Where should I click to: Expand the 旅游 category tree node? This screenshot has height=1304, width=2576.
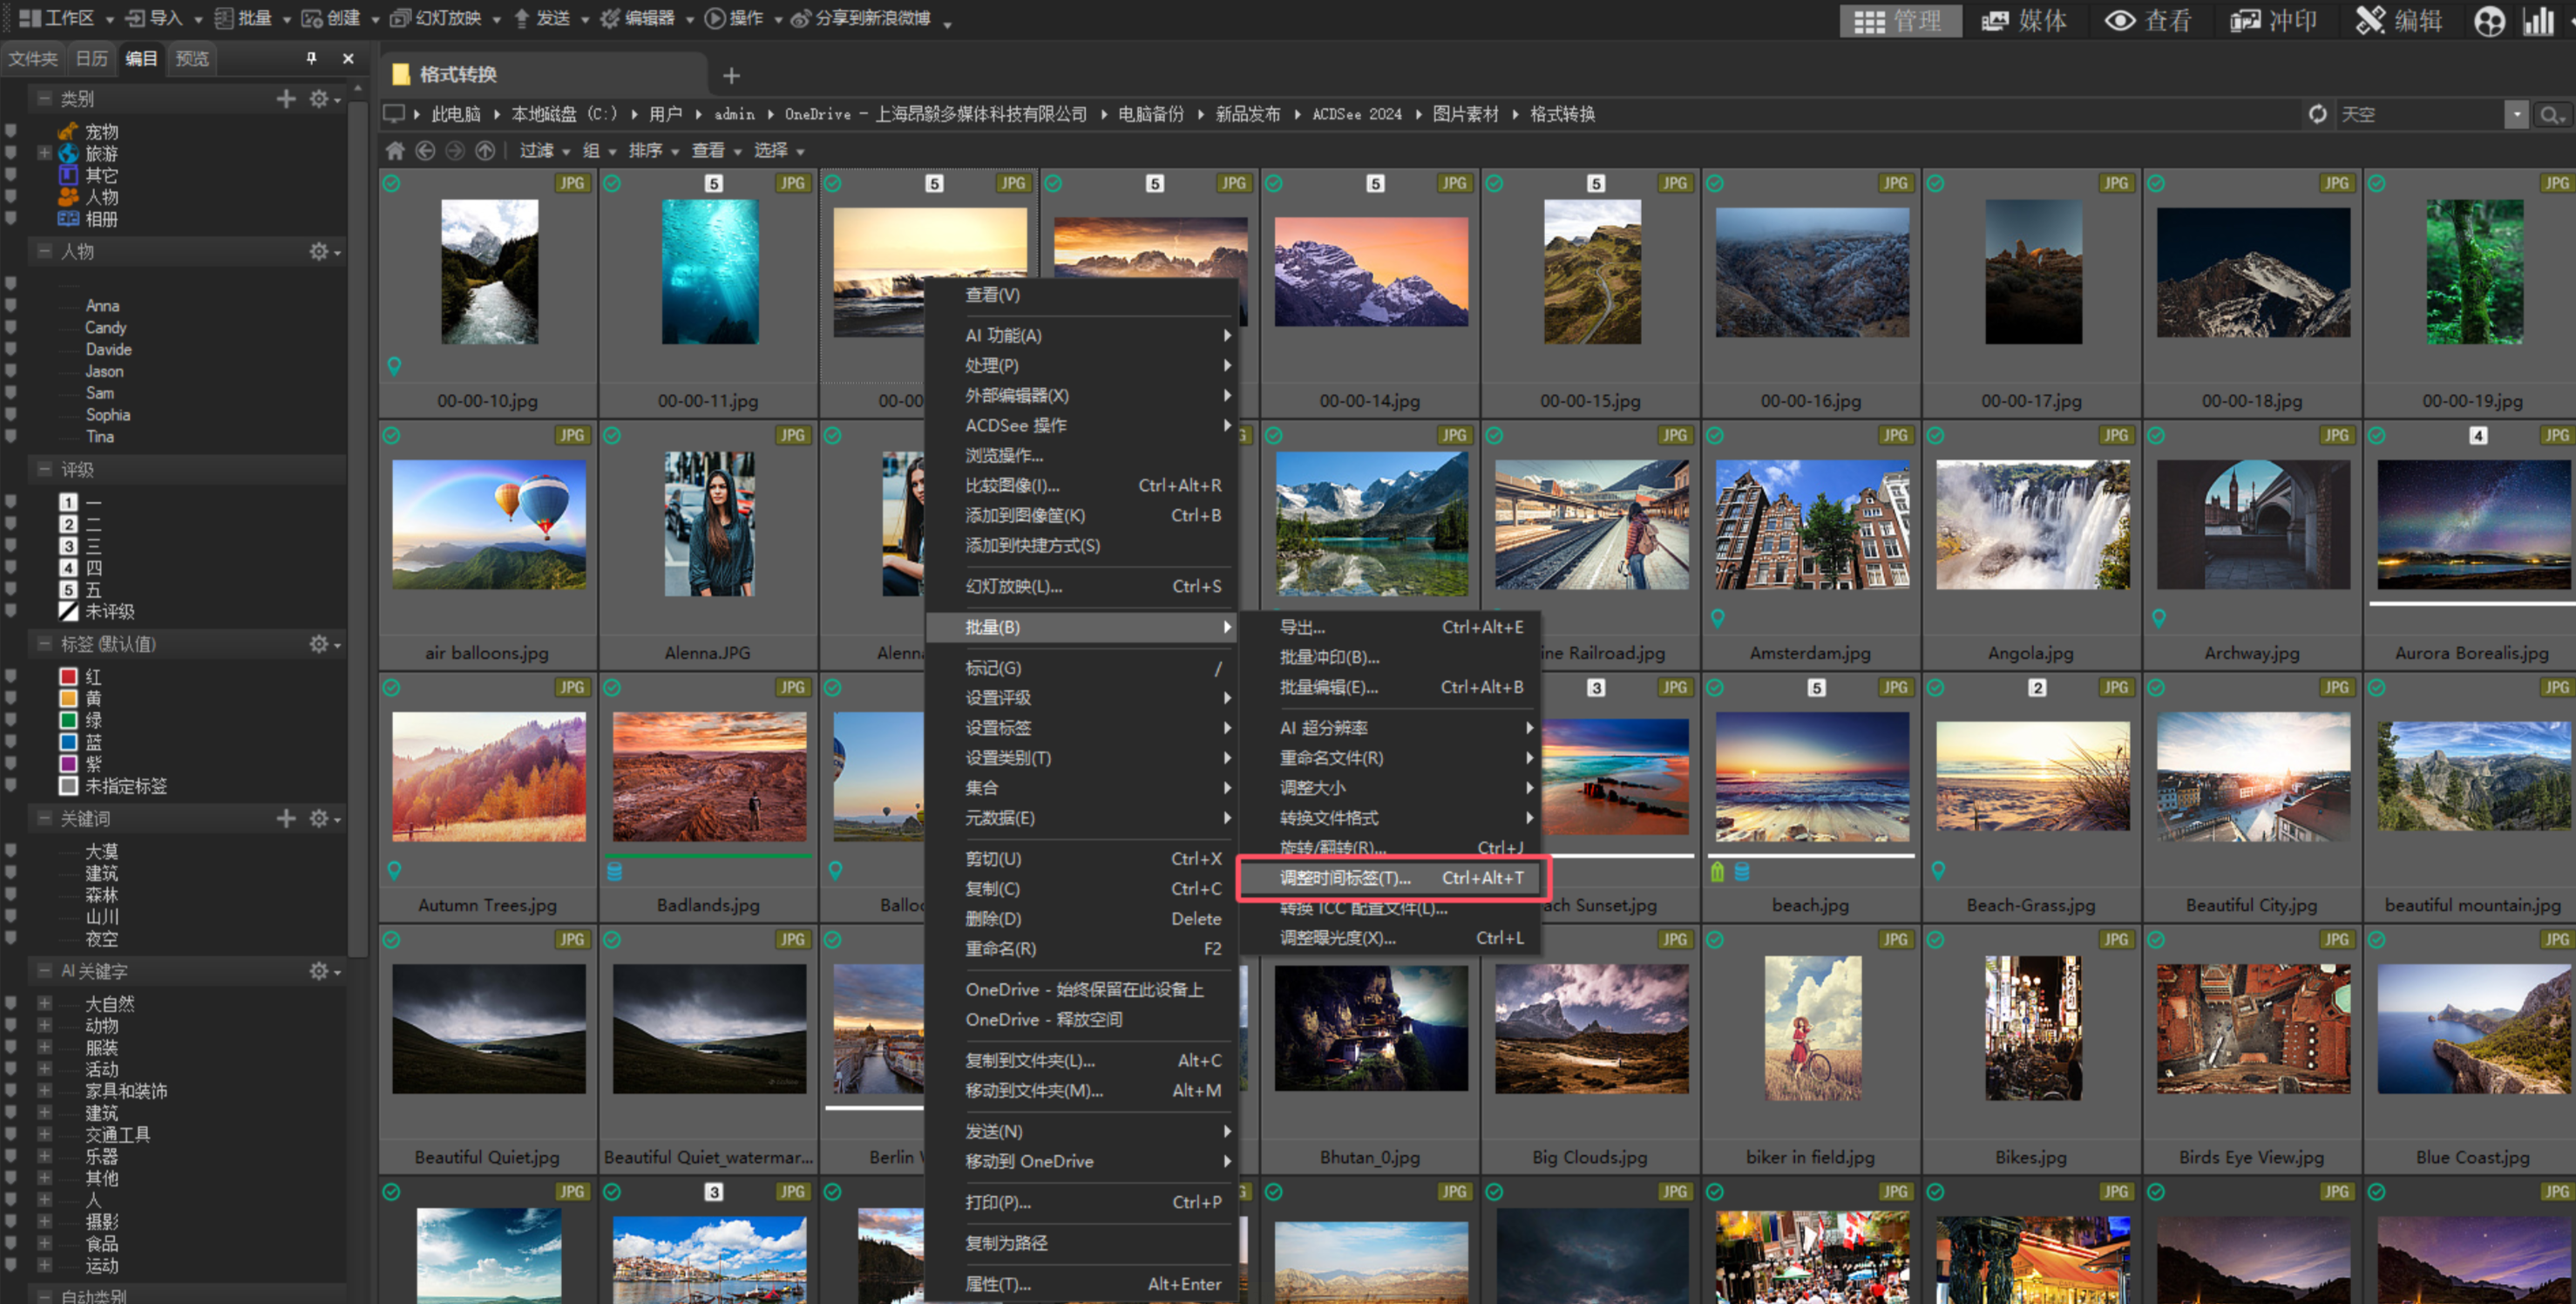coord(44,153)
